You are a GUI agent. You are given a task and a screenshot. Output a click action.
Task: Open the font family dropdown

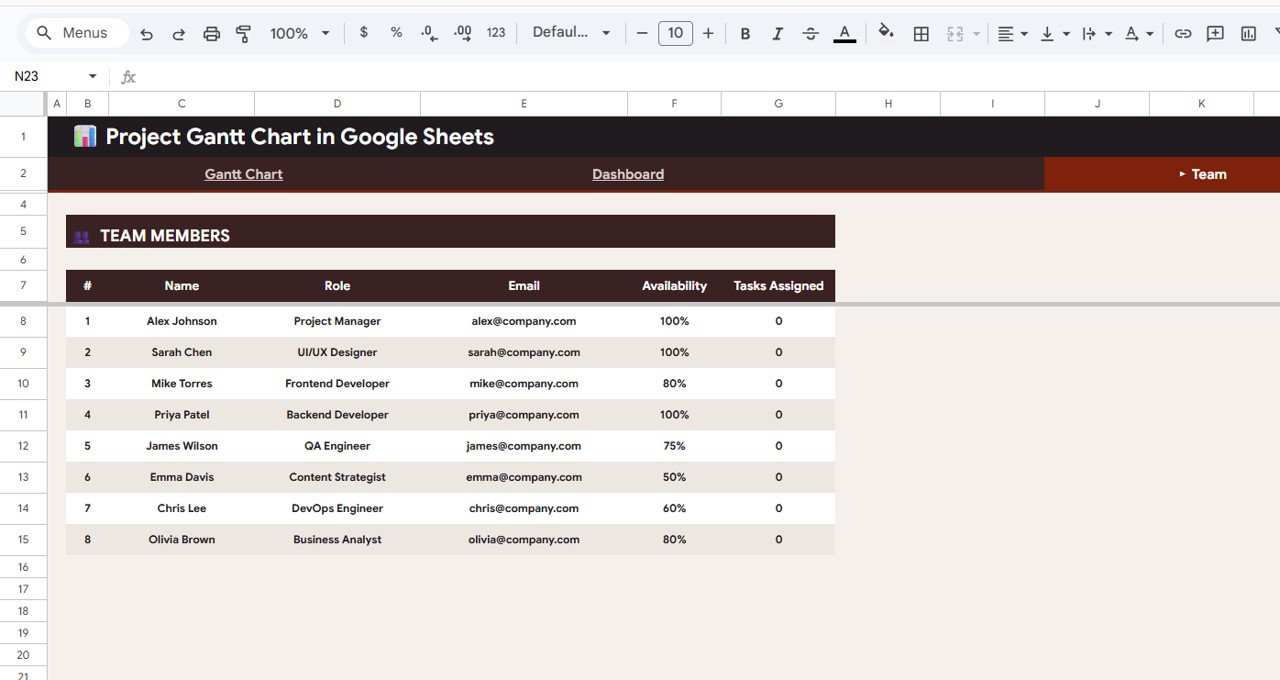(570, 33)
